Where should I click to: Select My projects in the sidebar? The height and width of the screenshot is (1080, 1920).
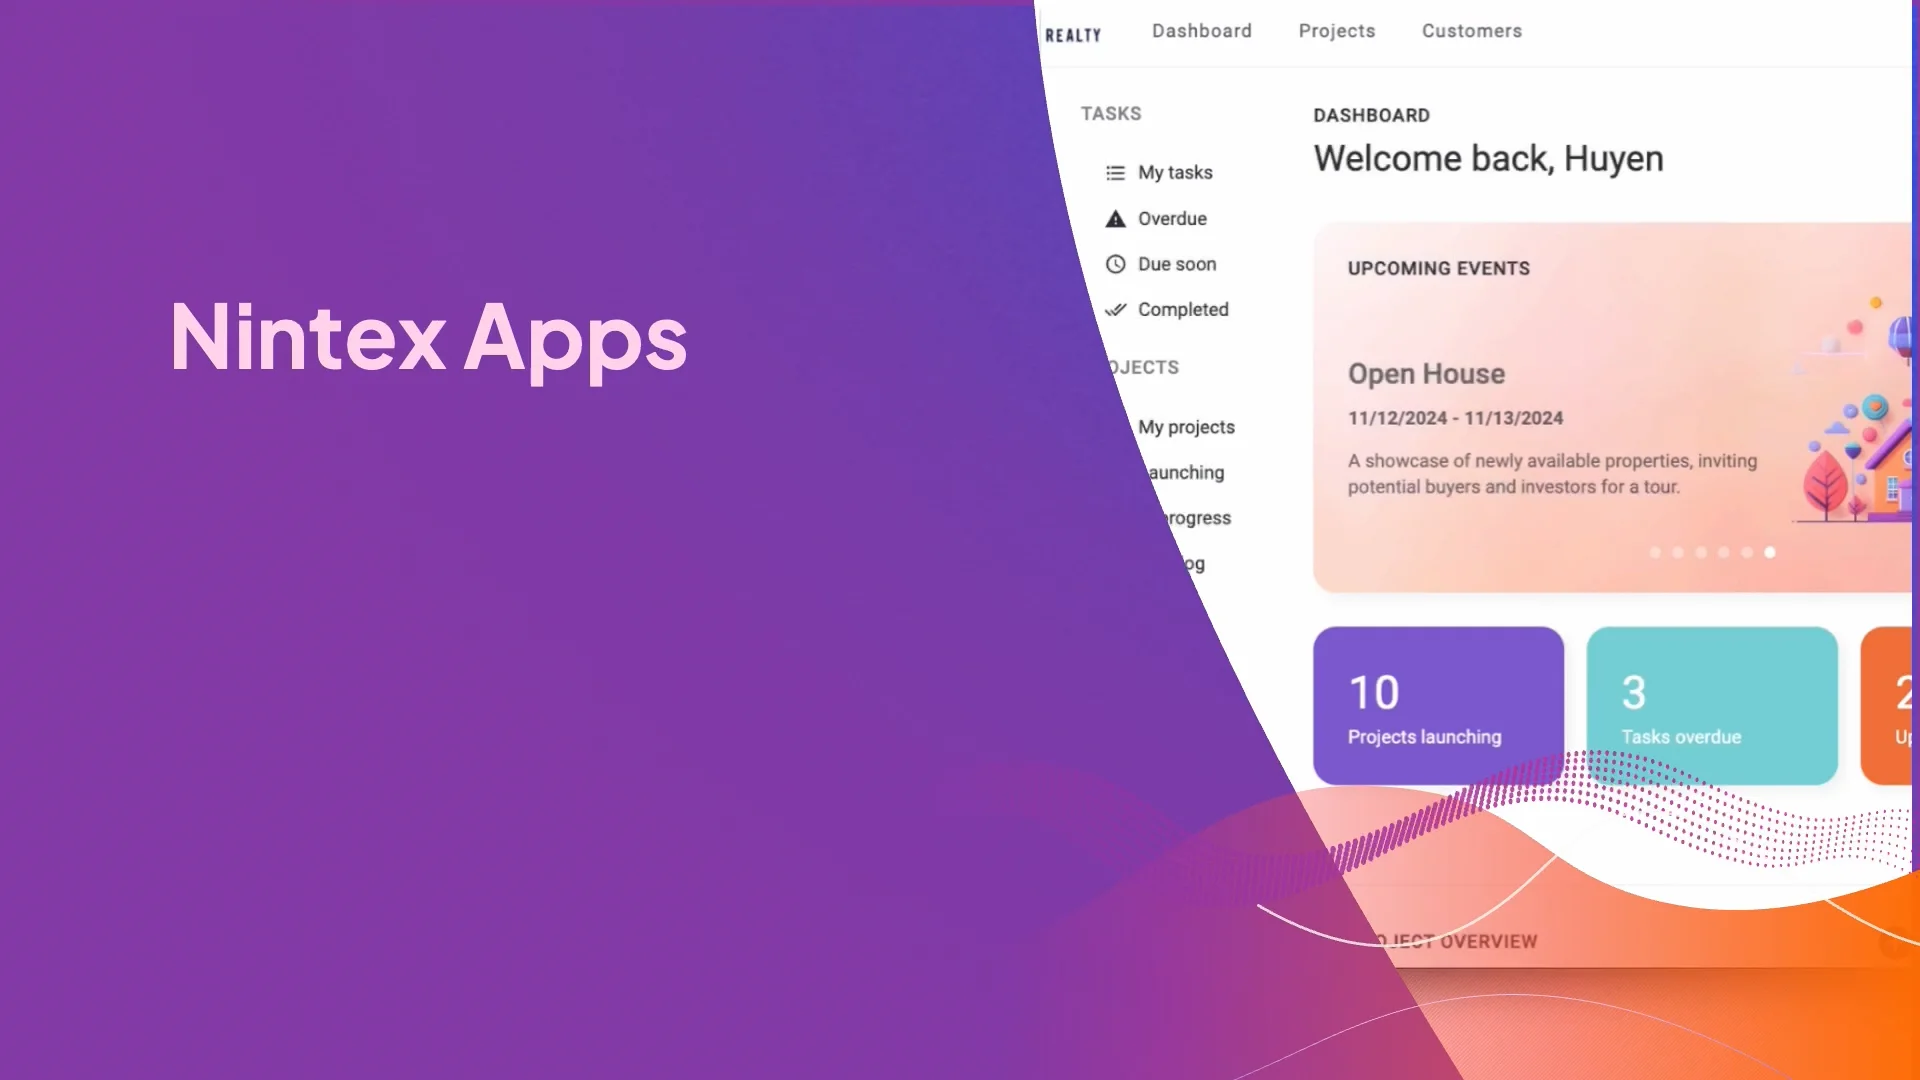pos(1186,427)
